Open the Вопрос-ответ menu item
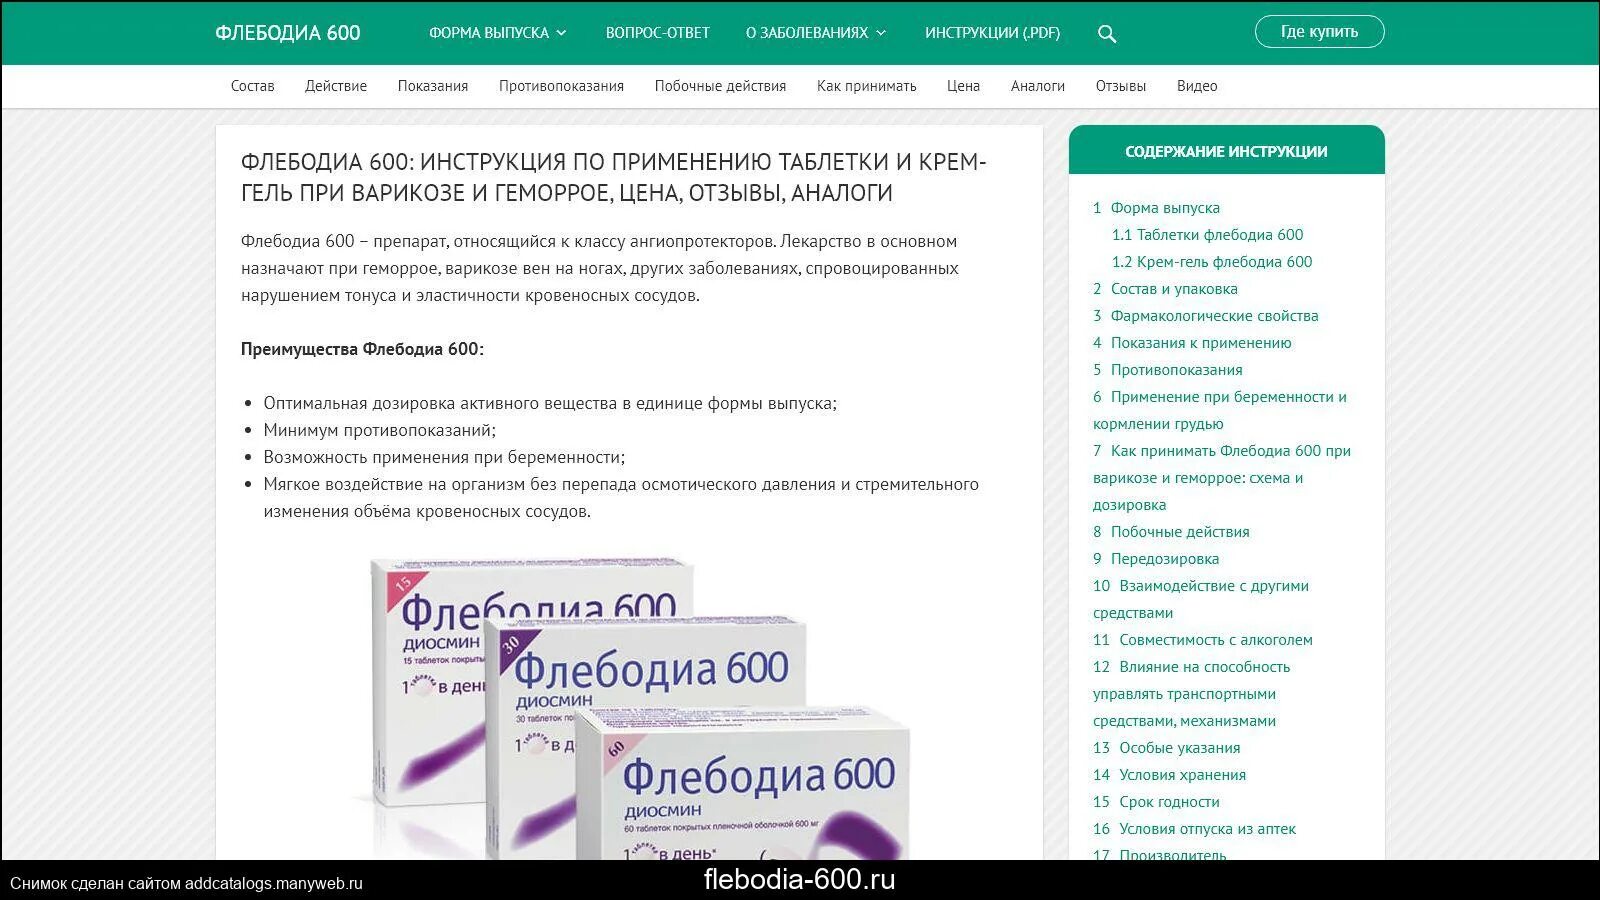1600x900 pixels. 658,33
